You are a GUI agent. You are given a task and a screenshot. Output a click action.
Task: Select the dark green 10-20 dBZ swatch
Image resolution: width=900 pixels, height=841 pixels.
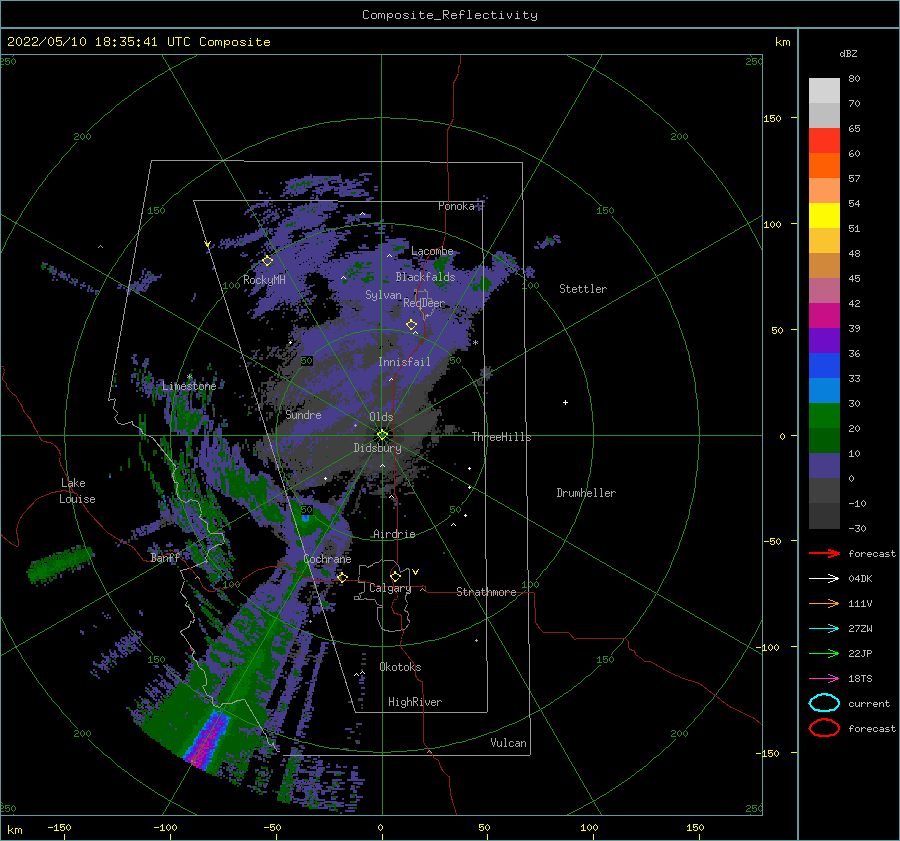tap(824, 441)
